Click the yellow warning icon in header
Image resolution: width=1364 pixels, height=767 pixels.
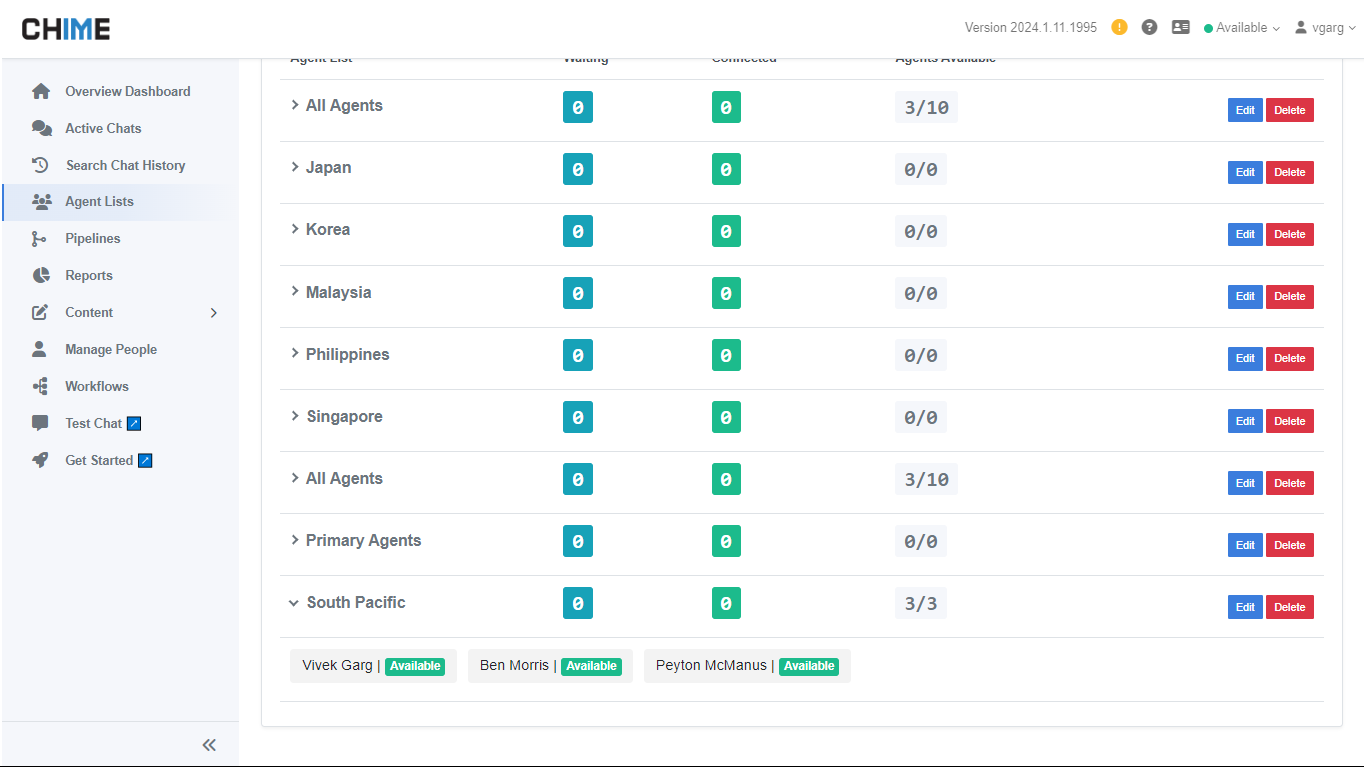coord(1119,27)
